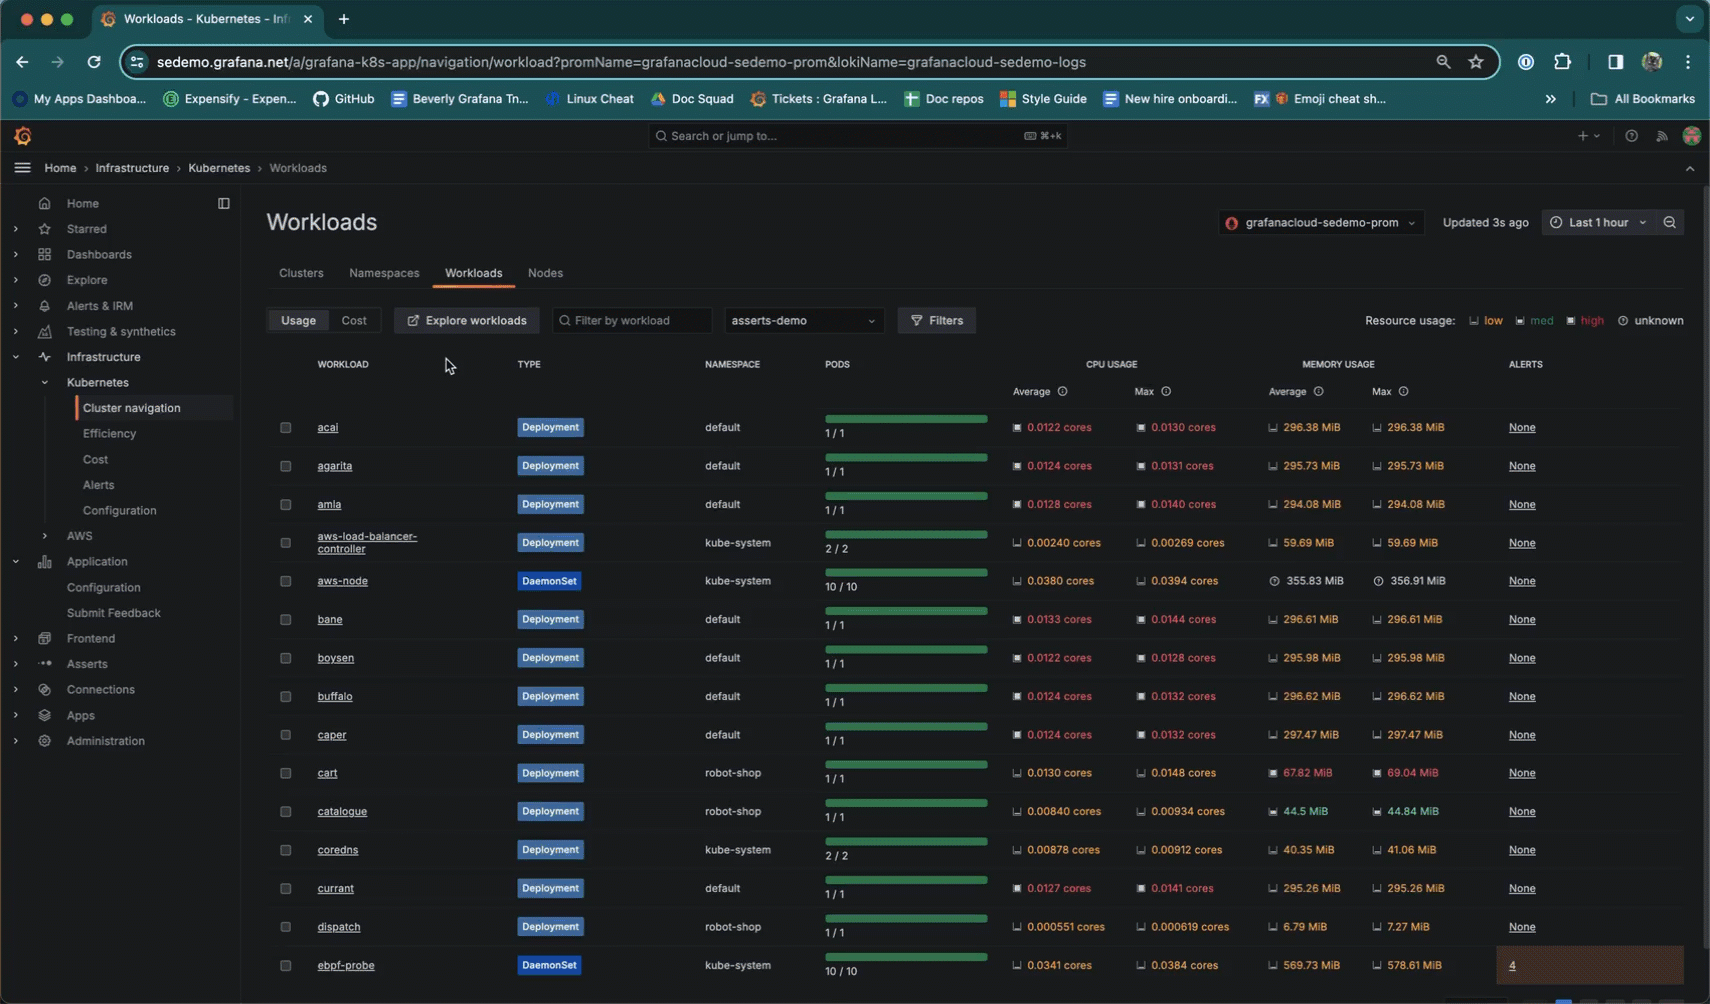Click the Explore workloads button
Screen dimensions: 1710x1004
[466, 321]
